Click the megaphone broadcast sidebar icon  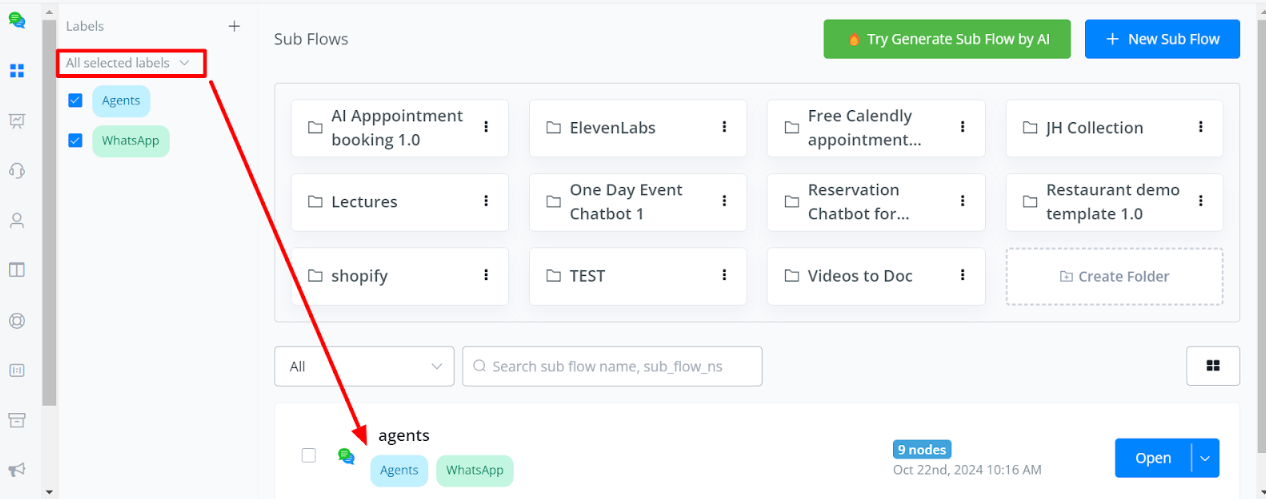pos(17,469)
